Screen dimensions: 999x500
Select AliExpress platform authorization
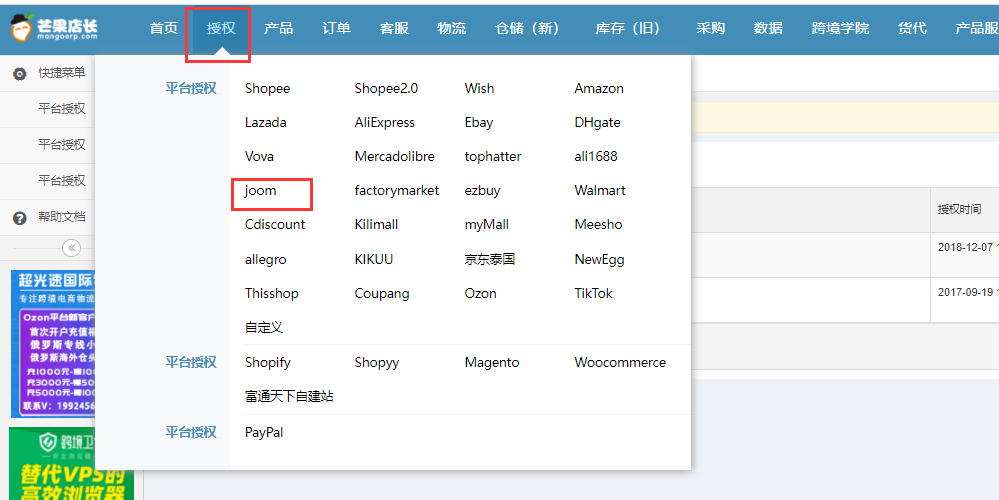click(x=385, y=122)
